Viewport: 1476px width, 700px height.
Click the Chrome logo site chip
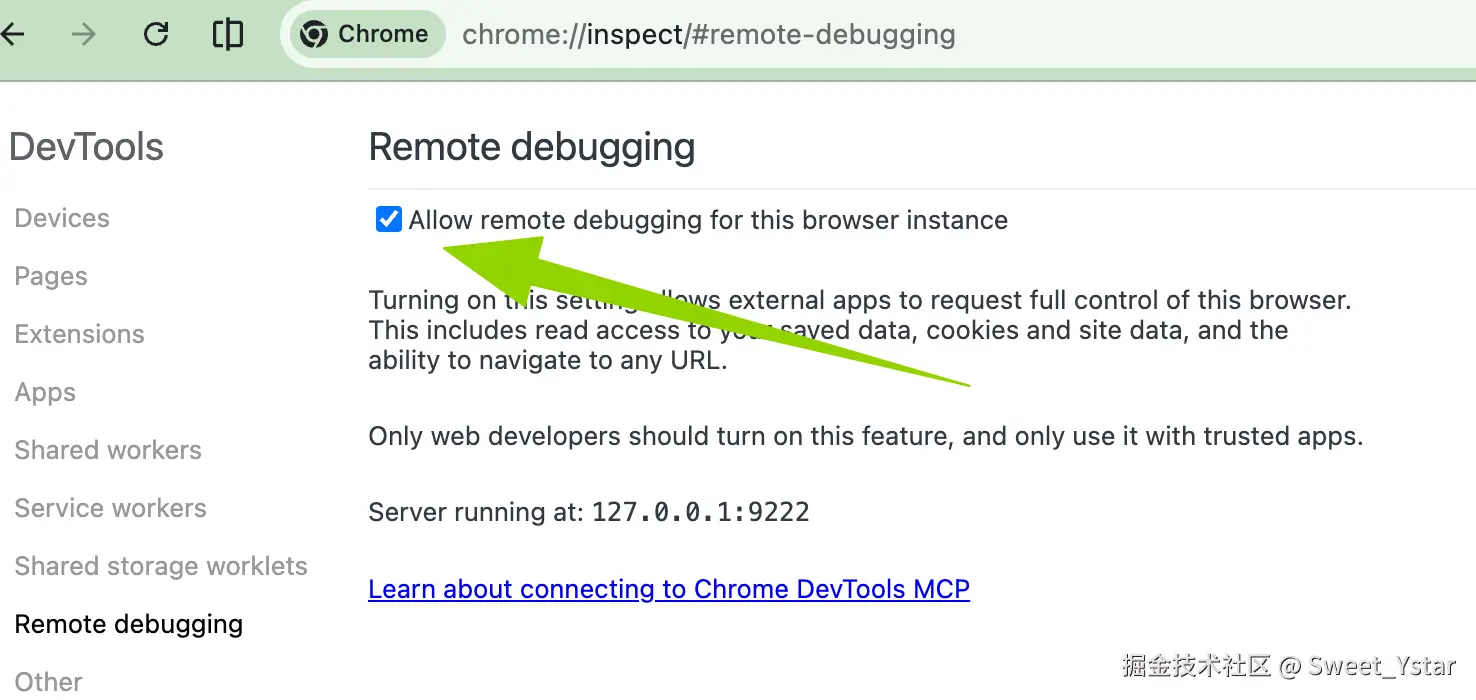pyautogui.click(x=366, y=34)
